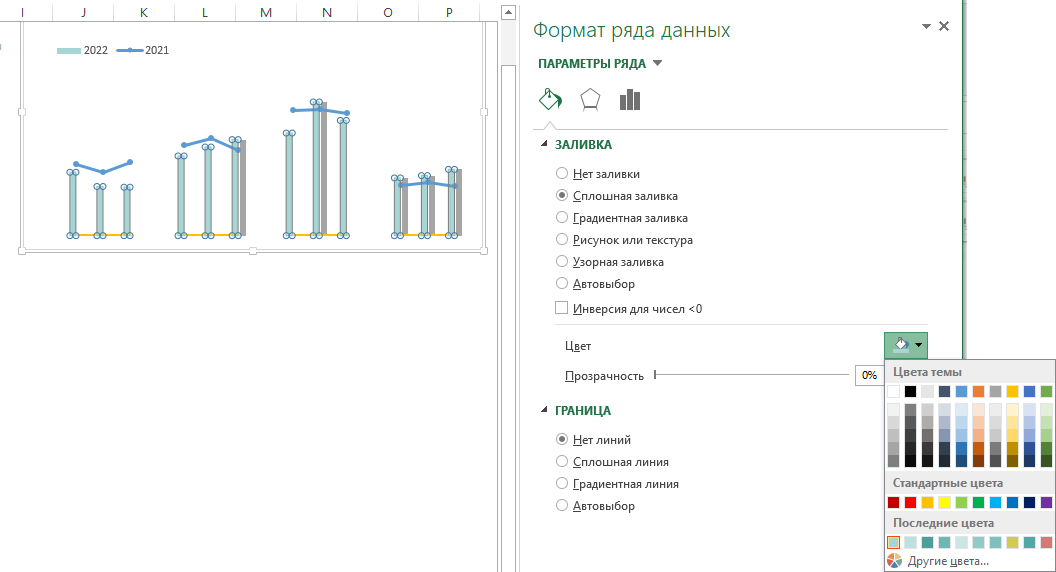Select Сплошная линия border option

(562, 462)
